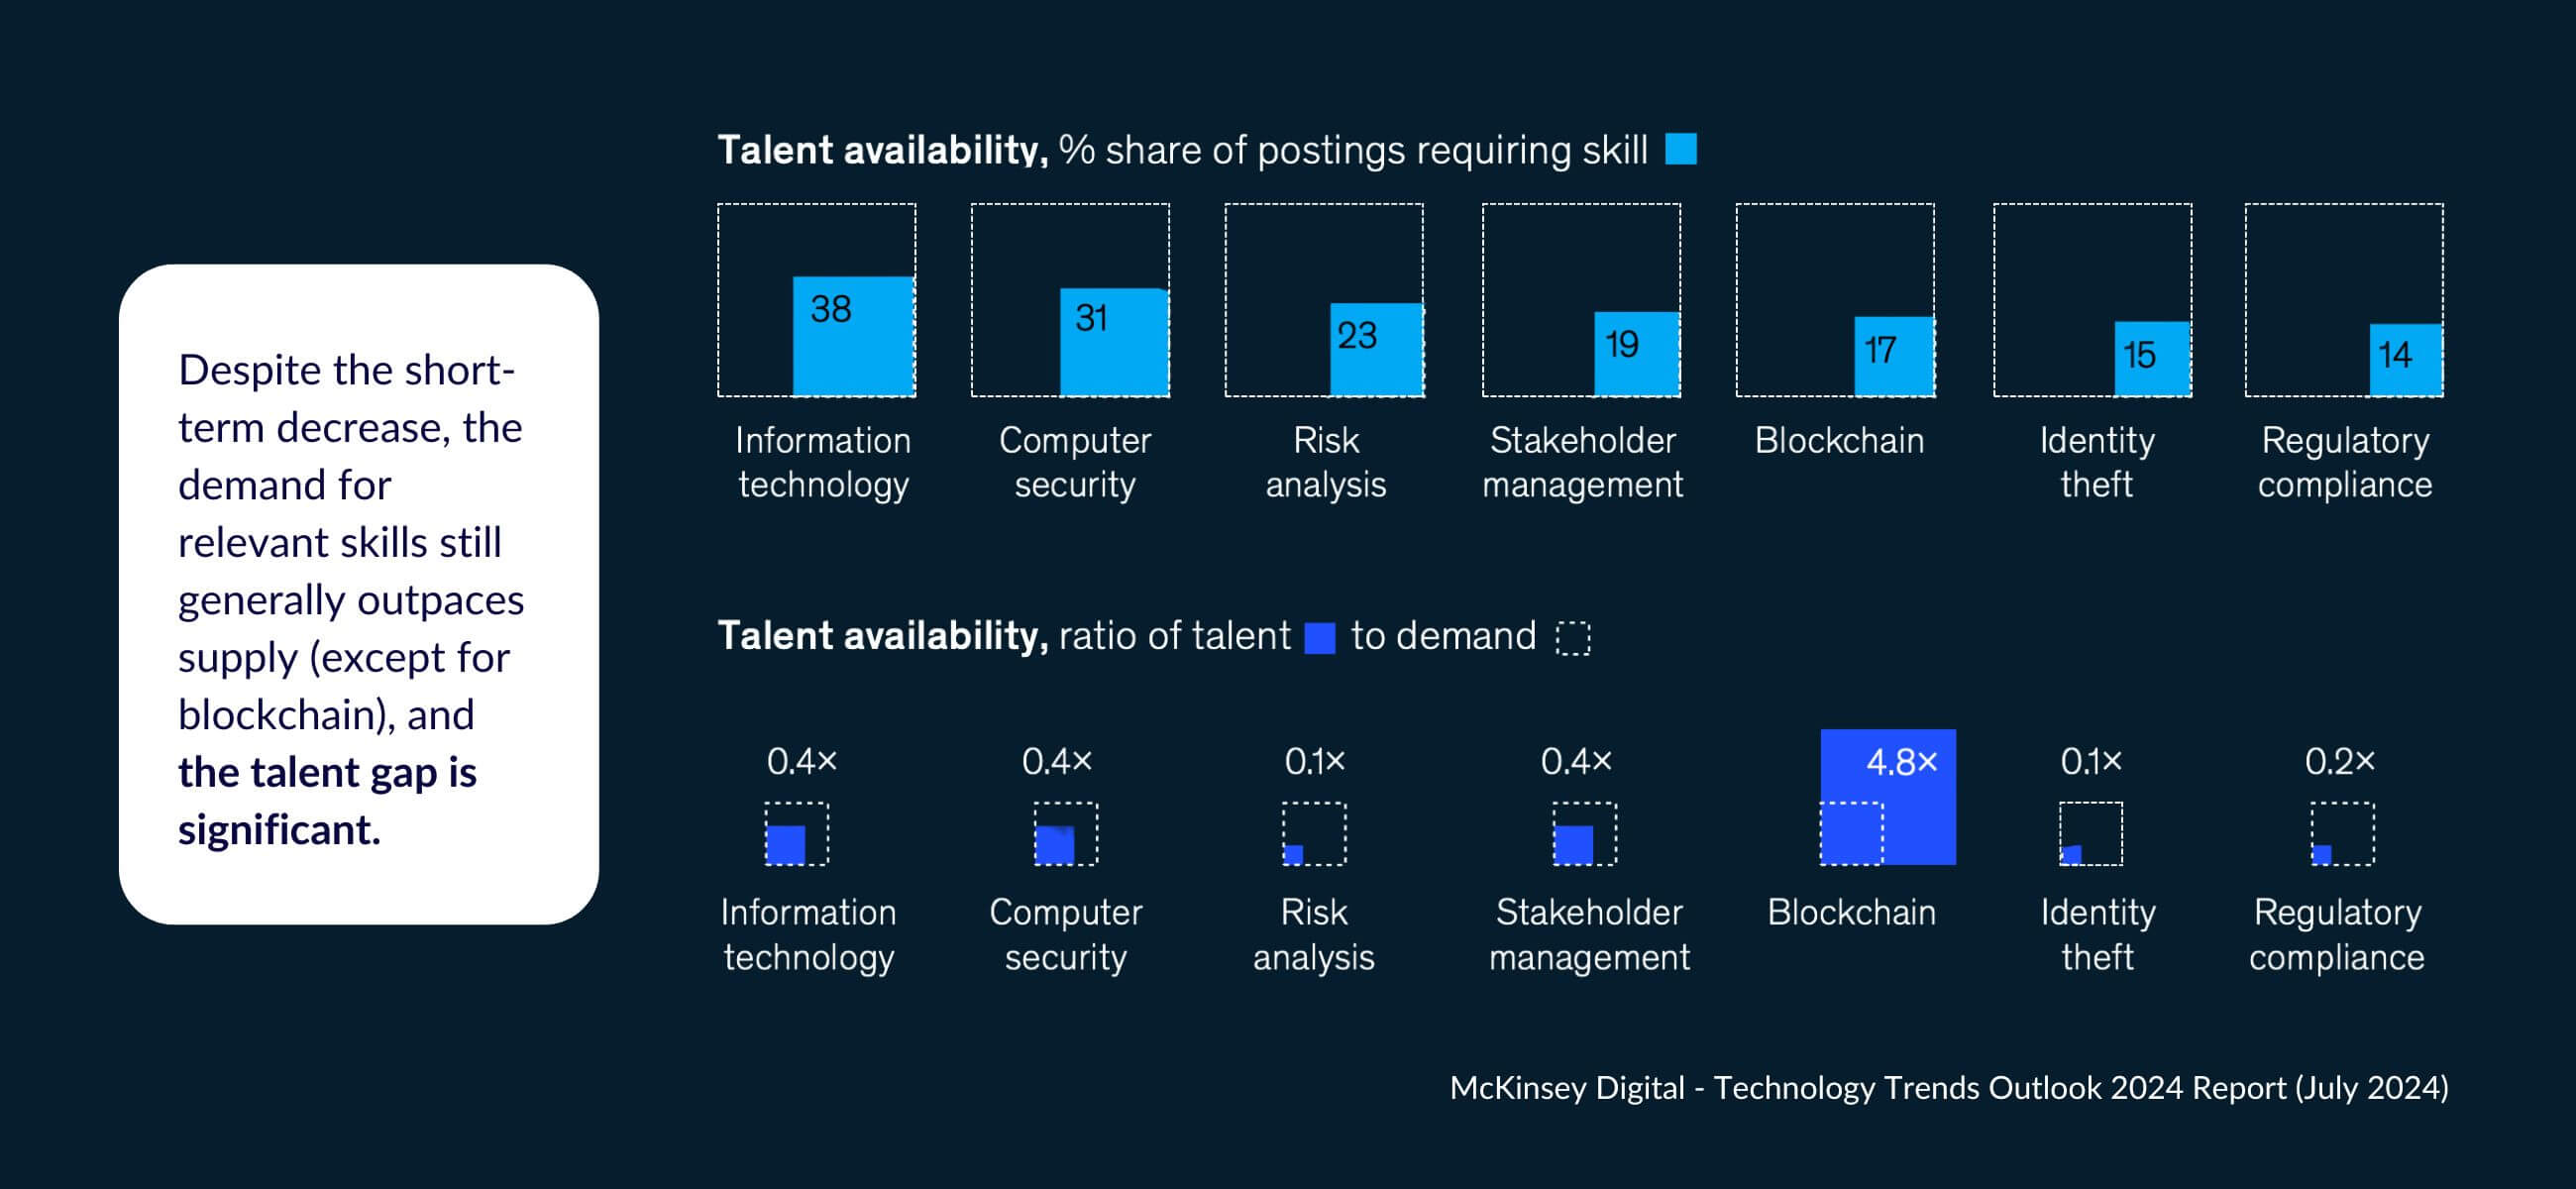This screenshot has height=1189, width=2576.
Task: Select the Regulatory compliance 0.2× ratio square
Action: tap(2322, 853)
